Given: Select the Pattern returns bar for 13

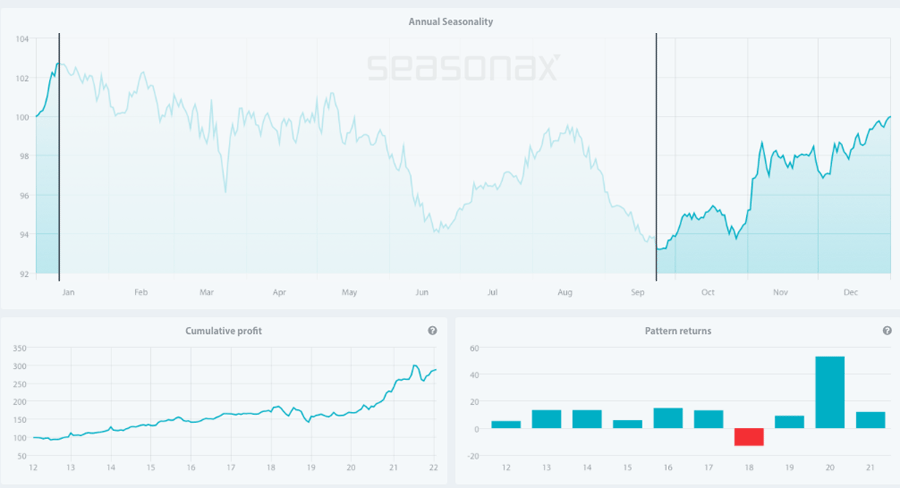Looking at the screenshot, I should click(x=546, y=420).
